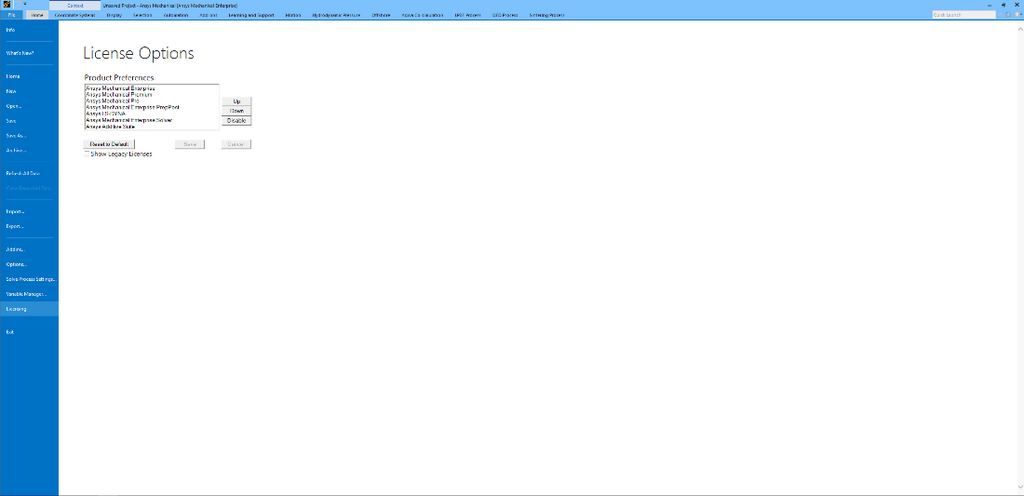This screenshot has width=1024, height=496.
Task: Open the File tab
Action: 12,14
